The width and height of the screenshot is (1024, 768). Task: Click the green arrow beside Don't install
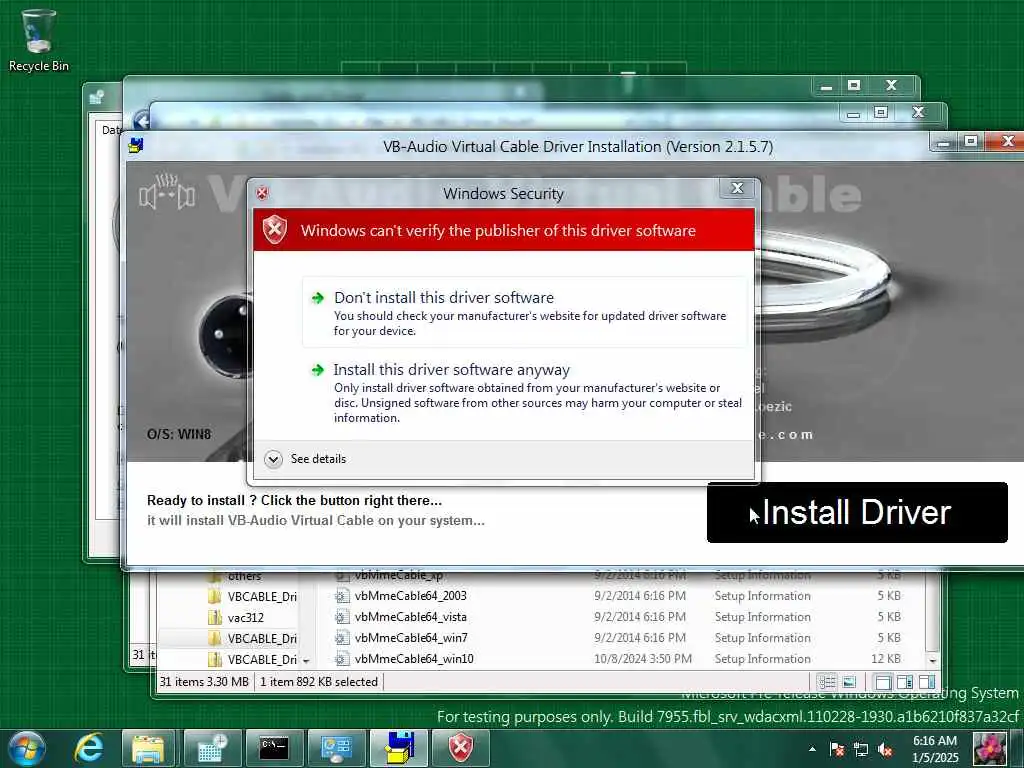(x=318, y=298)
